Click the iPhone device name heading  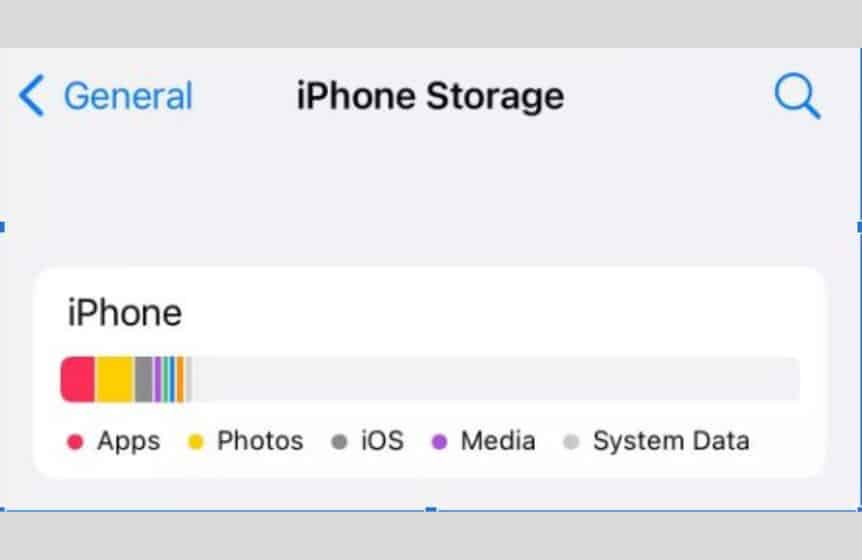click(125, 313)
